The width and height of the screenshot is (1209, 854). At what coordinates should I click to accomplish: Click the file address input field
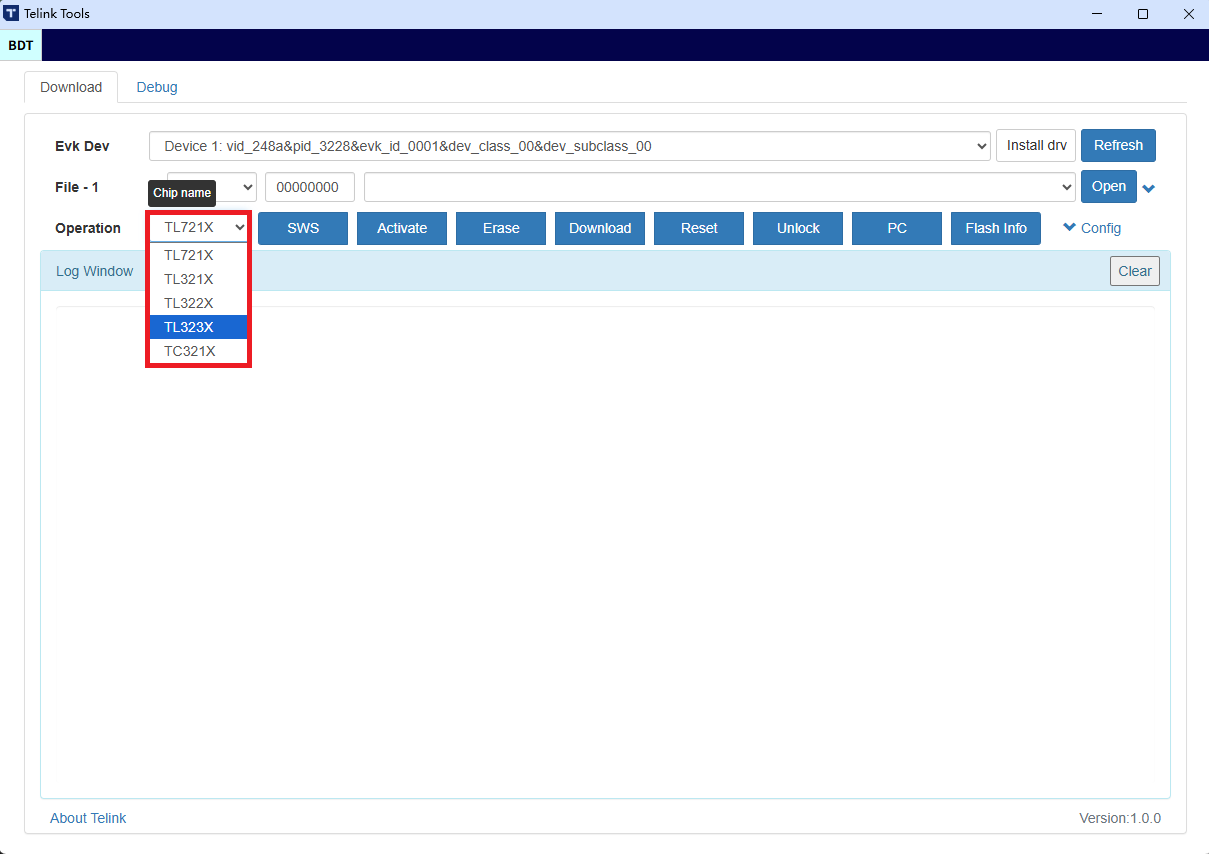pyautogui.click(x=310, y=187)
